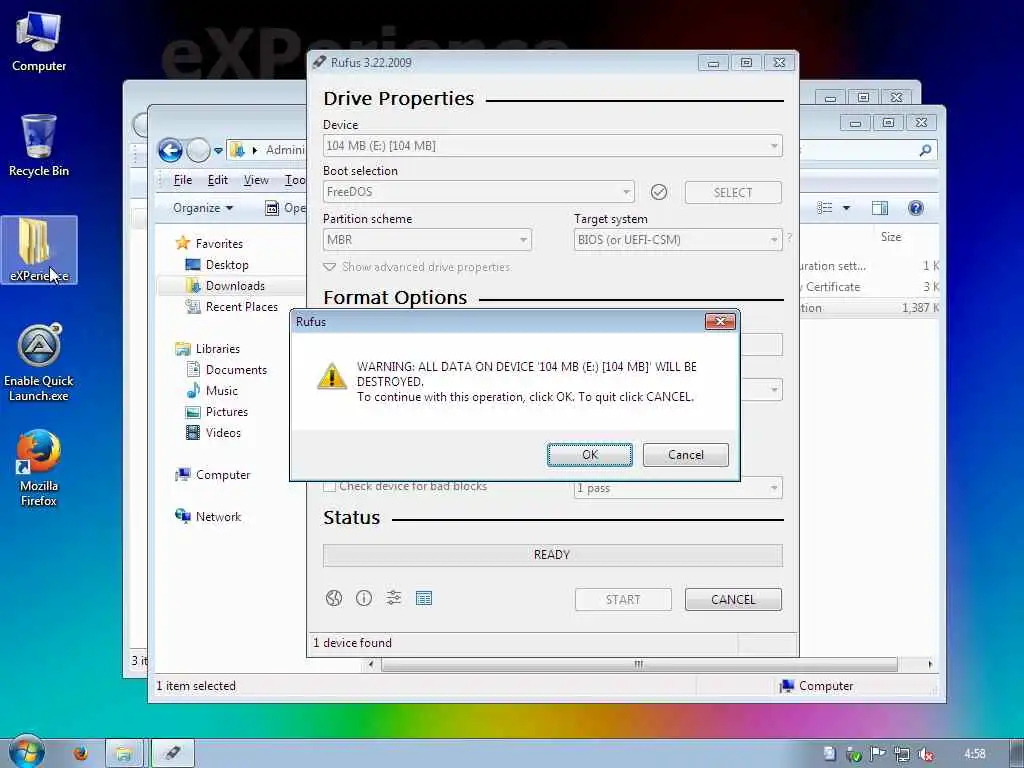Click Rufus taskbar button

(173, 753)
